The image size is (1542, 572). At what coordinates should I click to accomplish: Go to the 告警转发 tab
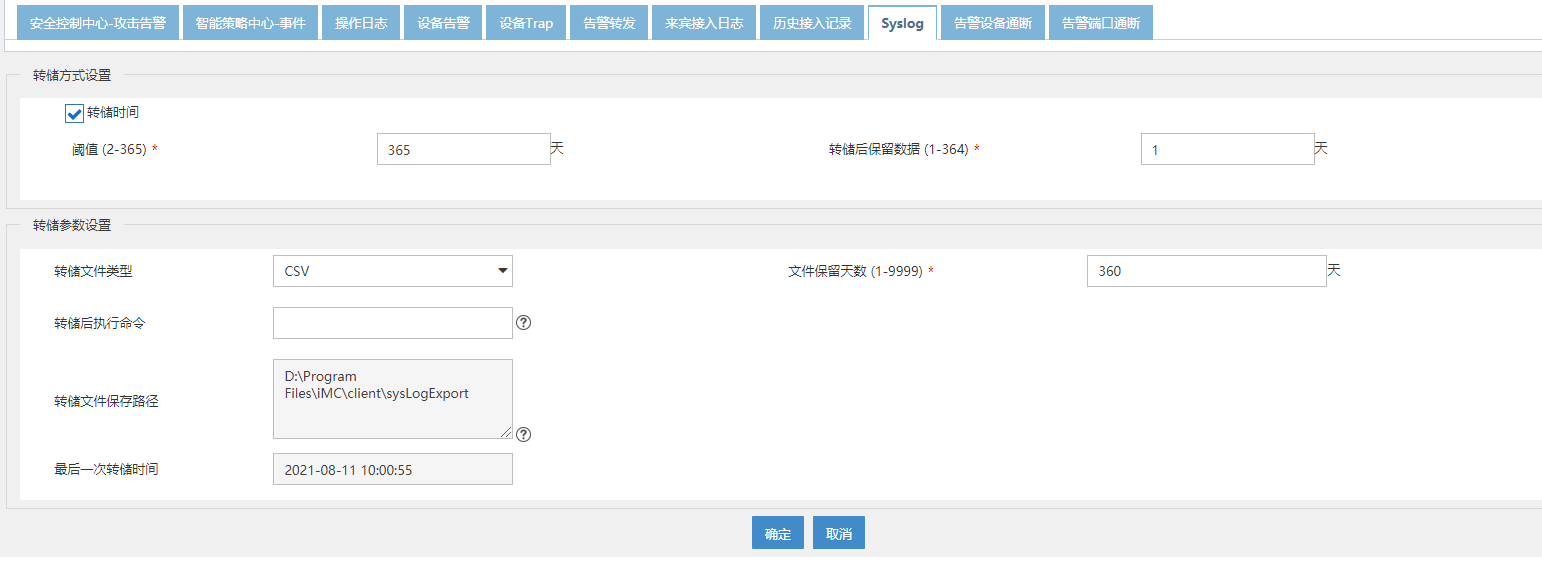609,23
